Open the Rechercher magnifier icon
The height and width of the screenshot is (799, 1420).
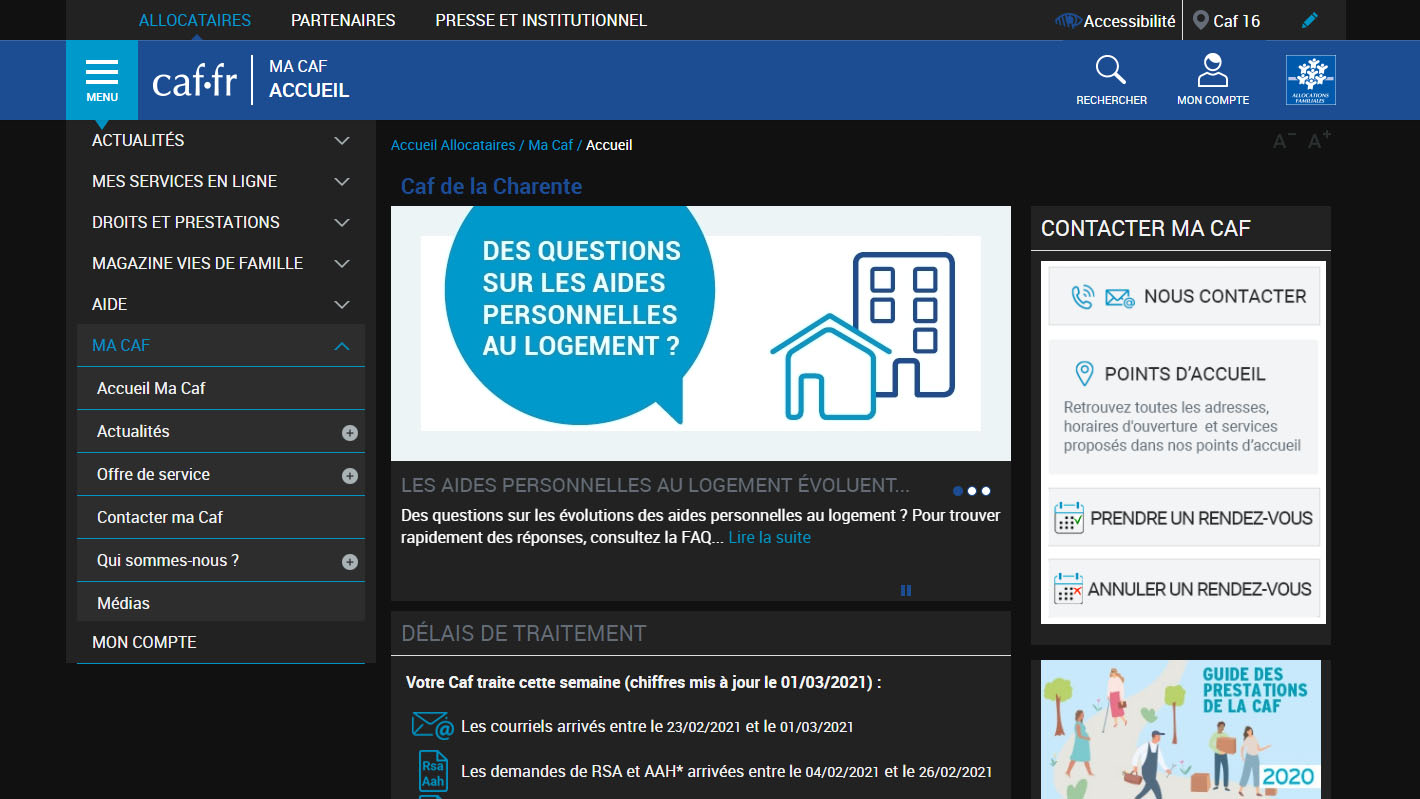1111,70
